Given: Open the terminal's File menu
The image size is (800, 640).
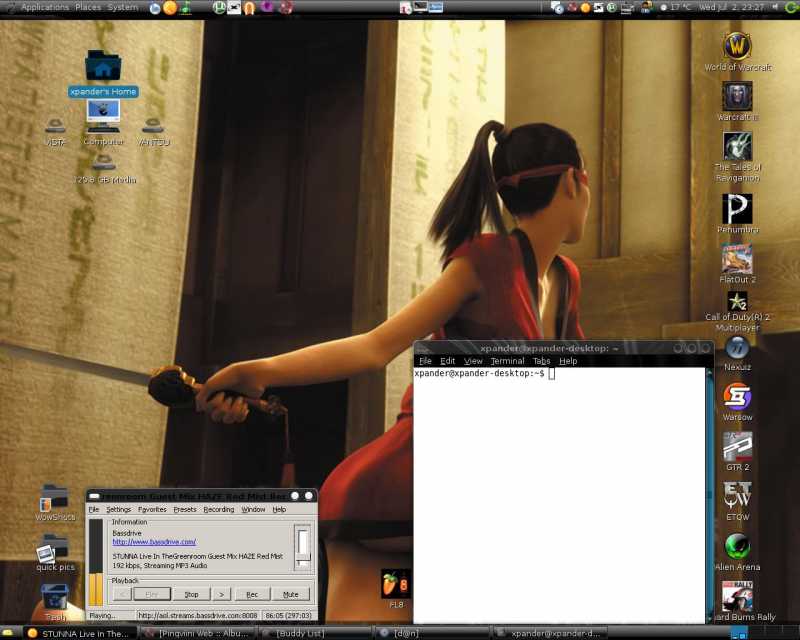Looking at the screenshot, I should 425,361.
